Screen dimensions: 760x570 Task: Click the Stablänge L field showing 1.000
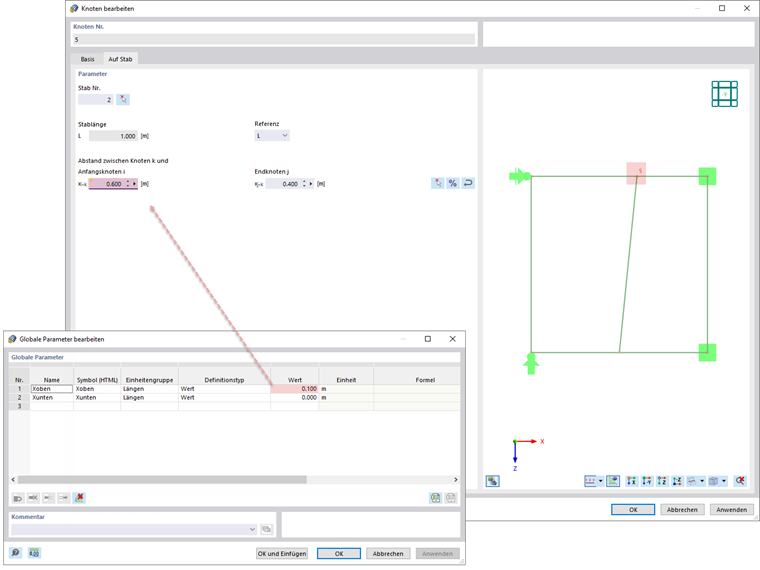[x=113, y=136]
